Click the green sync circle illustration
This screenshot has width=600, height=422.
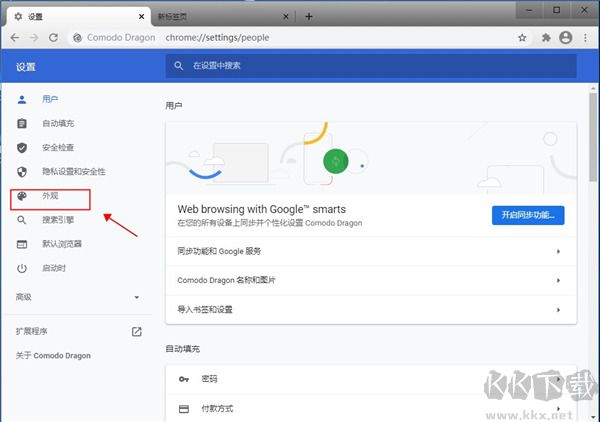click(x=336, y=161)
